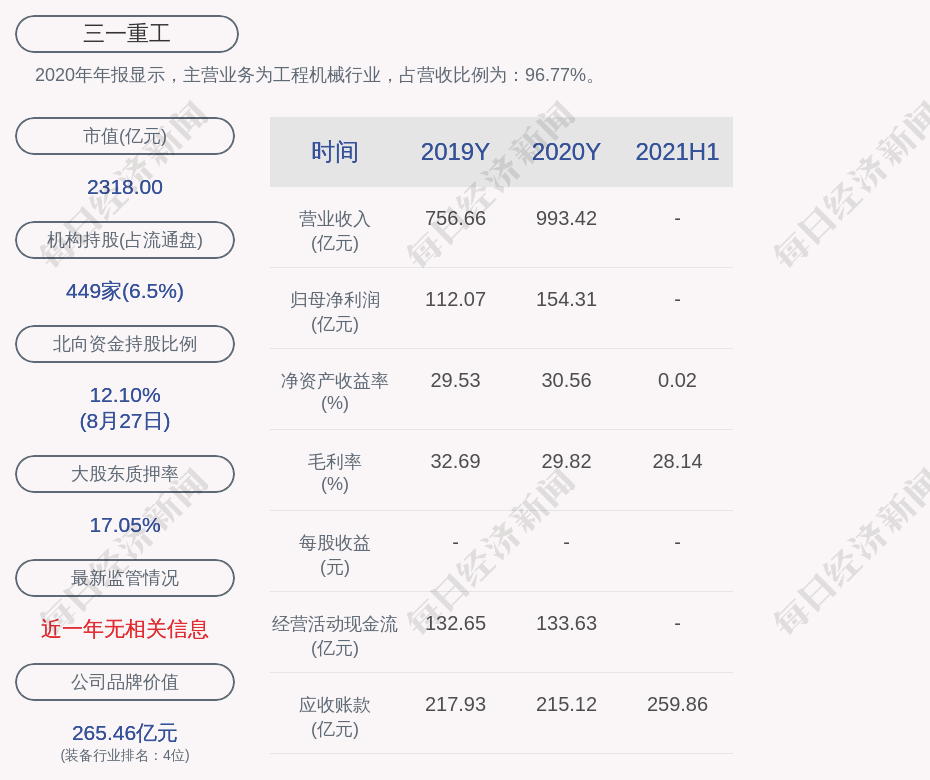Click the 2019Y column header

(455, 152)
